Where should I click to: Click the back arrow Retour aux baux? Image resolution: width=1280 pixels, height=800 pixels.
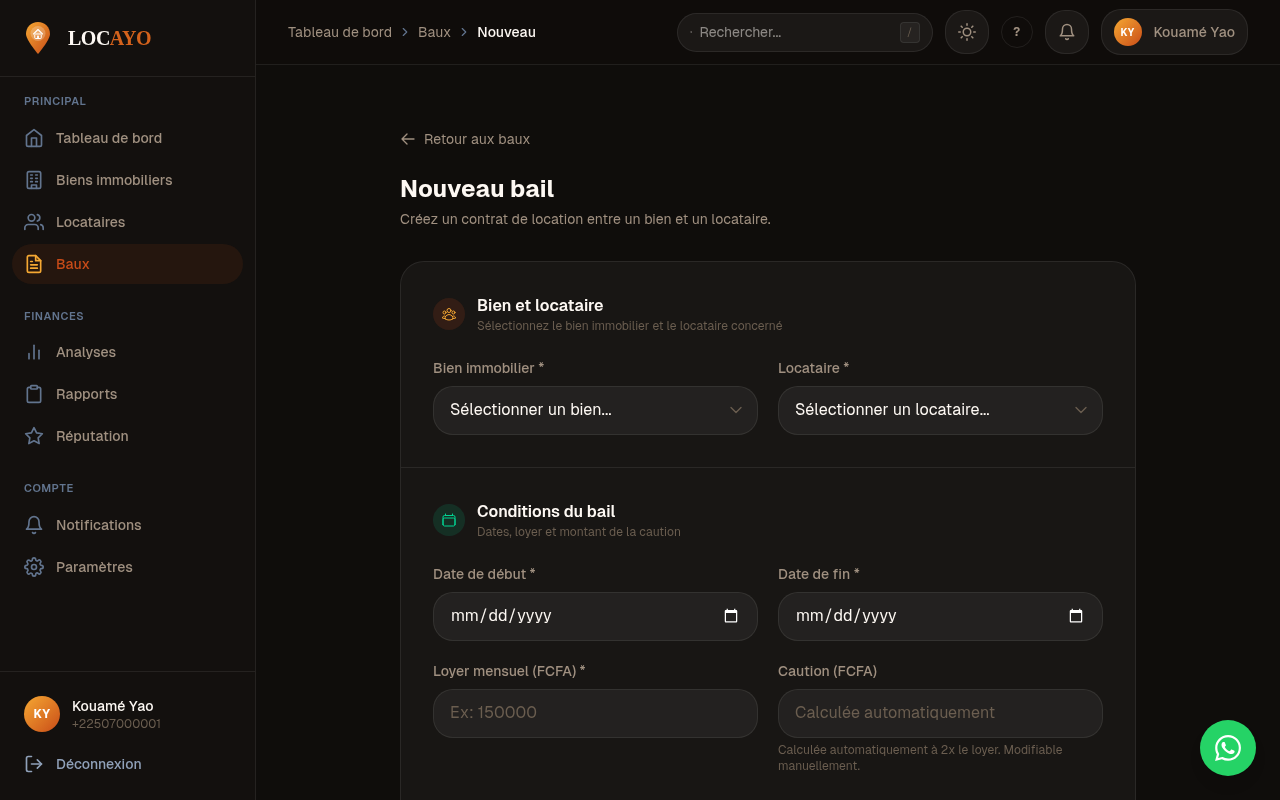[x=408, y=139]
